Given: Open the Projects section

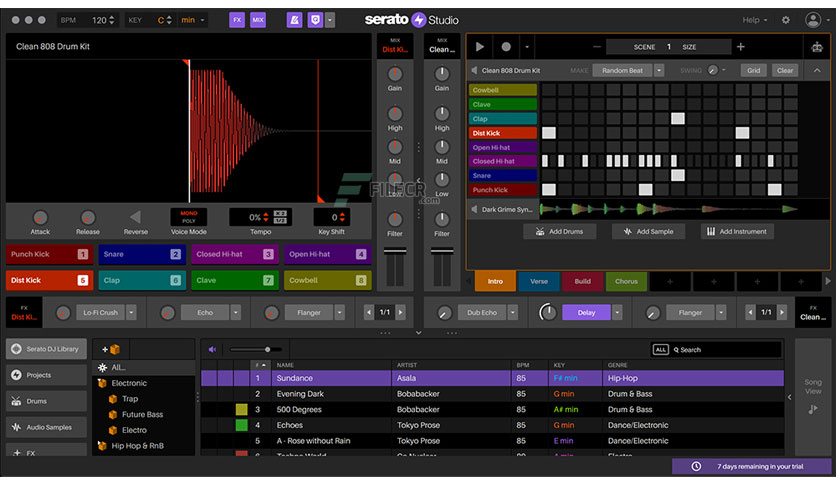Looking at the screenshot, I should pos(46,375).
